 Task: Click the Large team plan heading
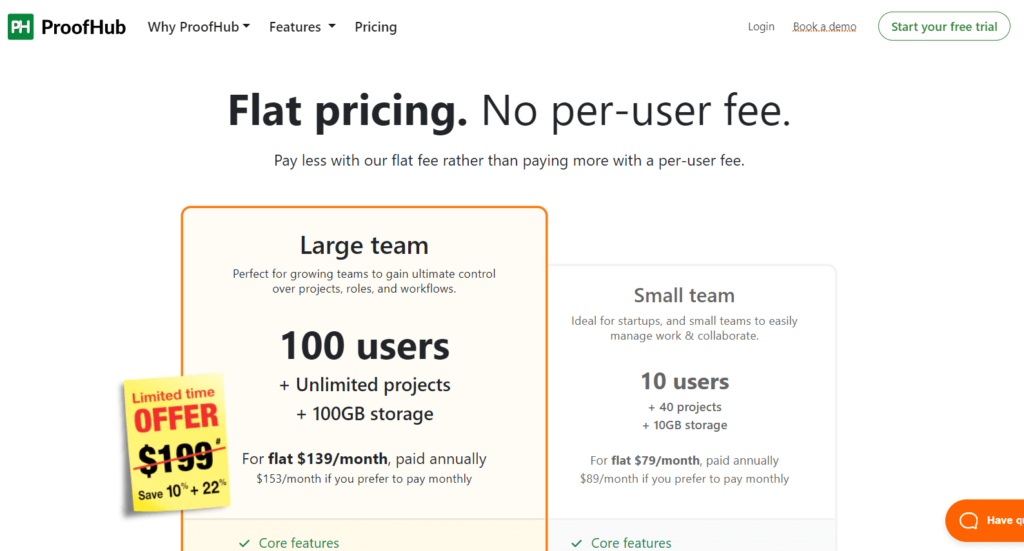pos(364,245)
